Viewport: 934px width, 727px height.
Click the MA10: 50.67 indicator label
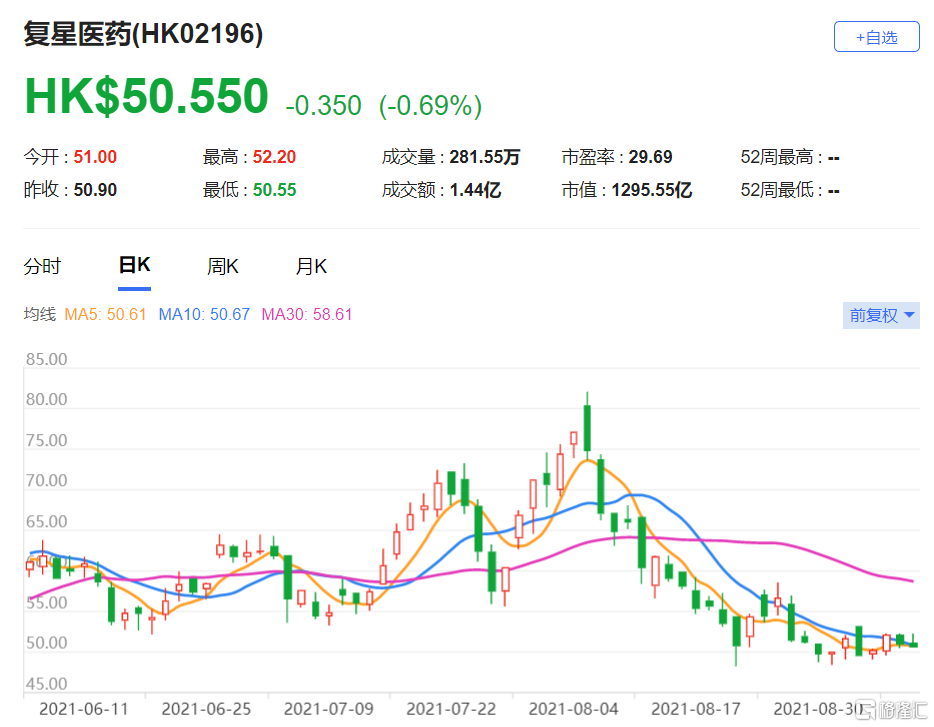point(204,314)
